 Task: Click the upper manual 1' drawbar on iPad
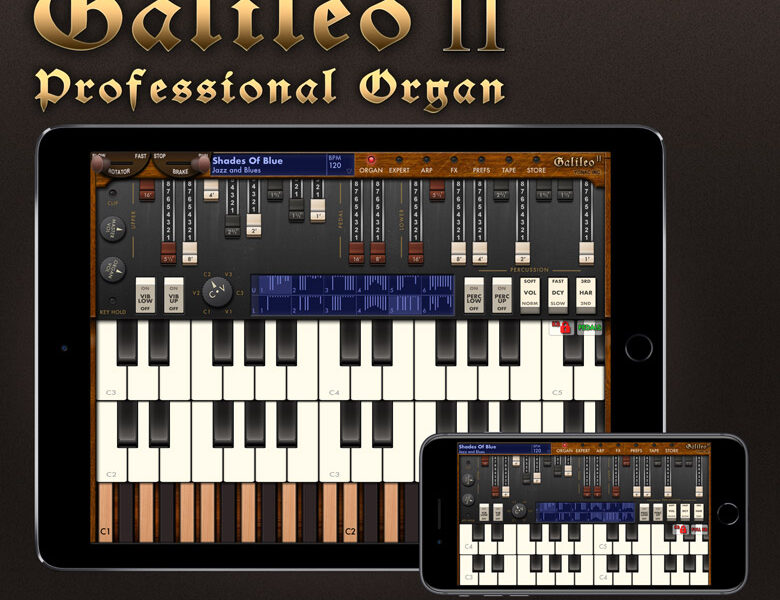pos(318,210)
